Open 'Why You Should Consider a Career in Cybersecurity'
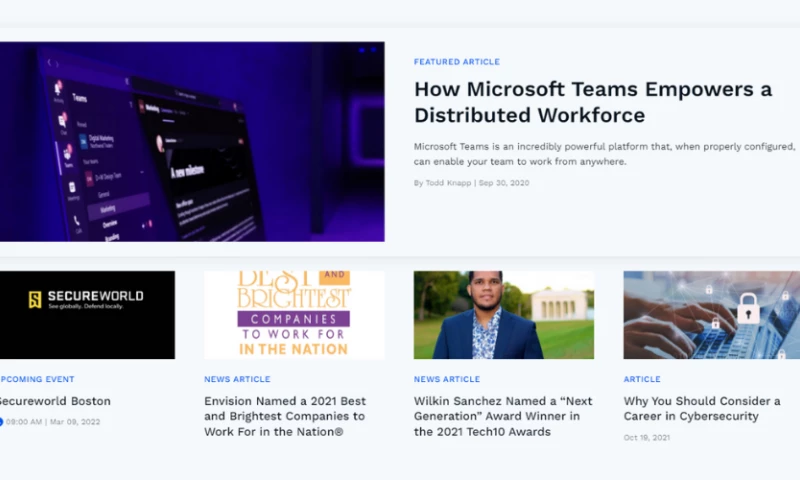 coord(701,408)
